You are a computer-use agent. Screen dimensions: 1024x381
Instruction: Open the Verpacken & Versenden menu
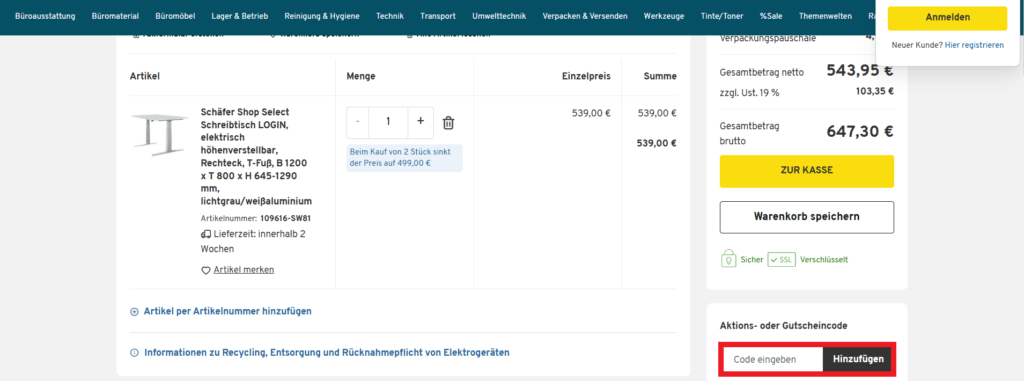(x=585, y=16)
